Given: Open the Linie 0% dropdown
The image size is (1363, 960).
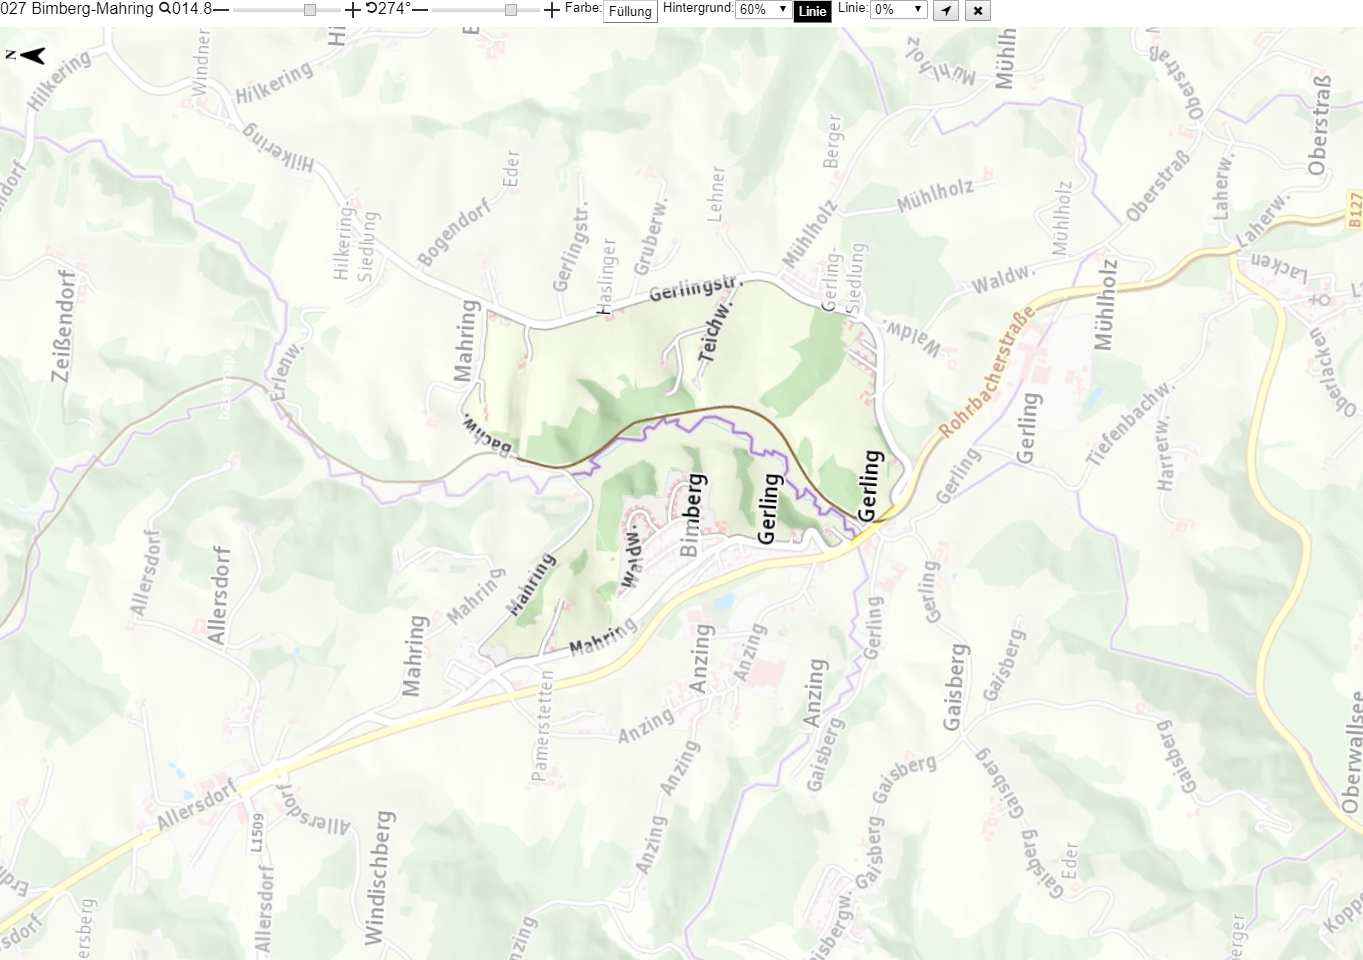Looking at the screenshot, I should point(899,9).
